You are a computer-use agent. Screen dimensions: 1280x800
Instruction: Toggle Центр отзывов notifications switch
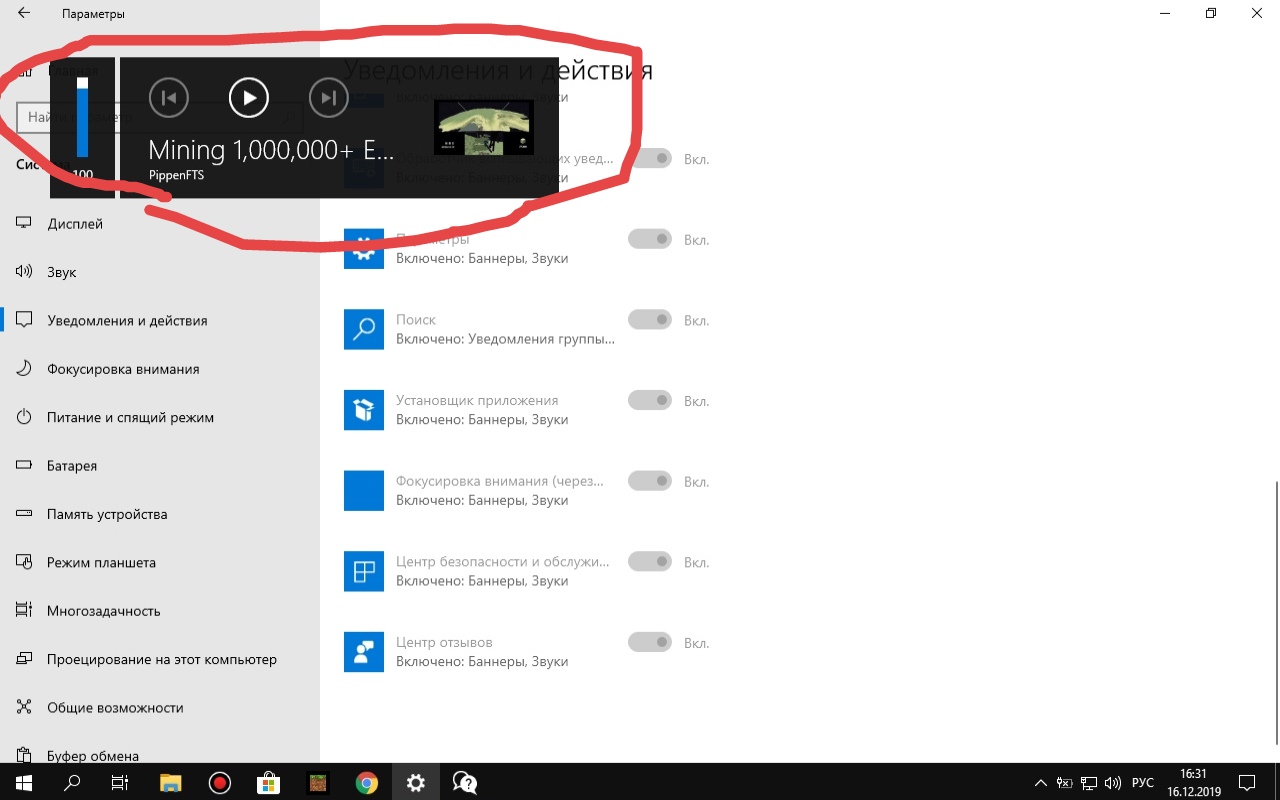(650, 642)
